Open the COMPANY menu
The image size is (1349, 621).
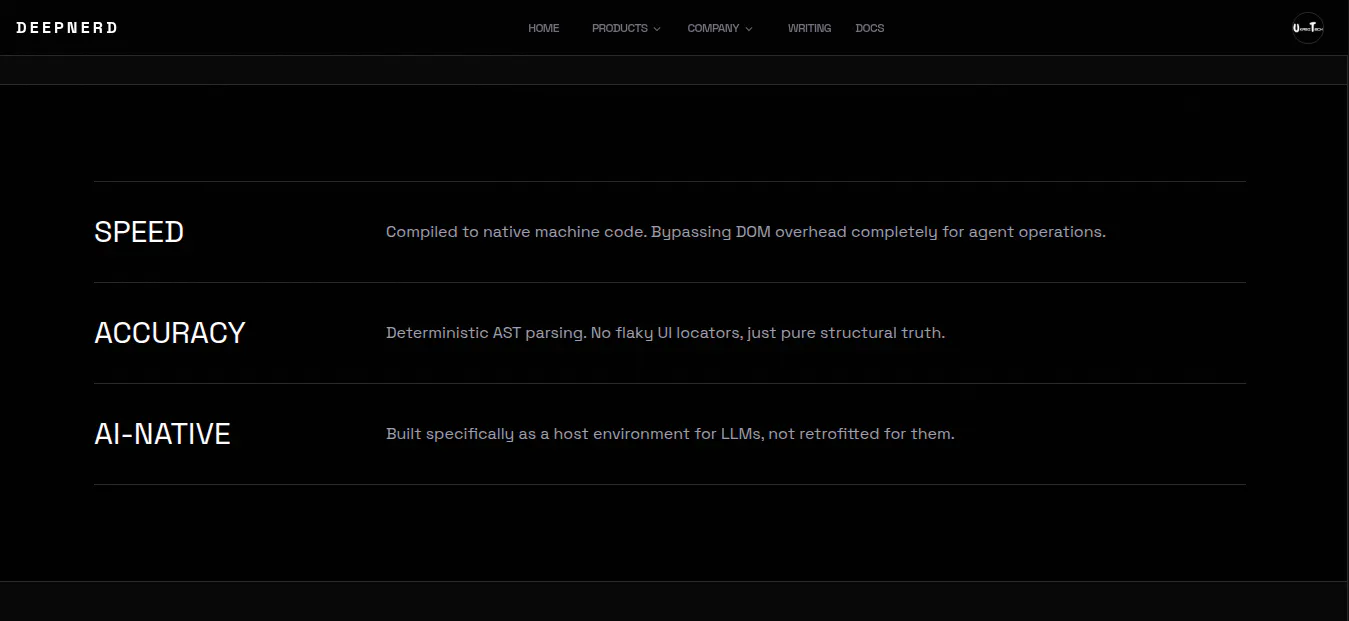point(720,28)
